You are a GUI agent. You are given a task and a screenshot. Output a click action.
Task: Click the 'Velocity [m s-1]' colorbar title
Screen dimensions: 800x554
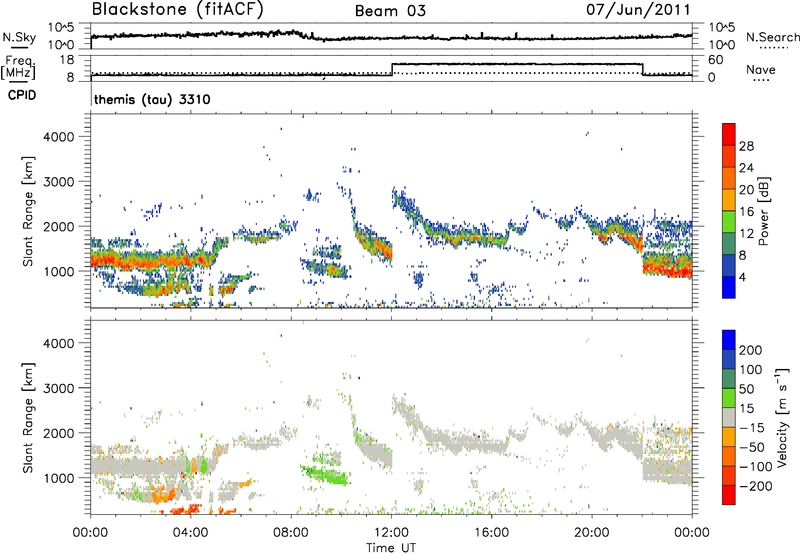coord(781,417)
